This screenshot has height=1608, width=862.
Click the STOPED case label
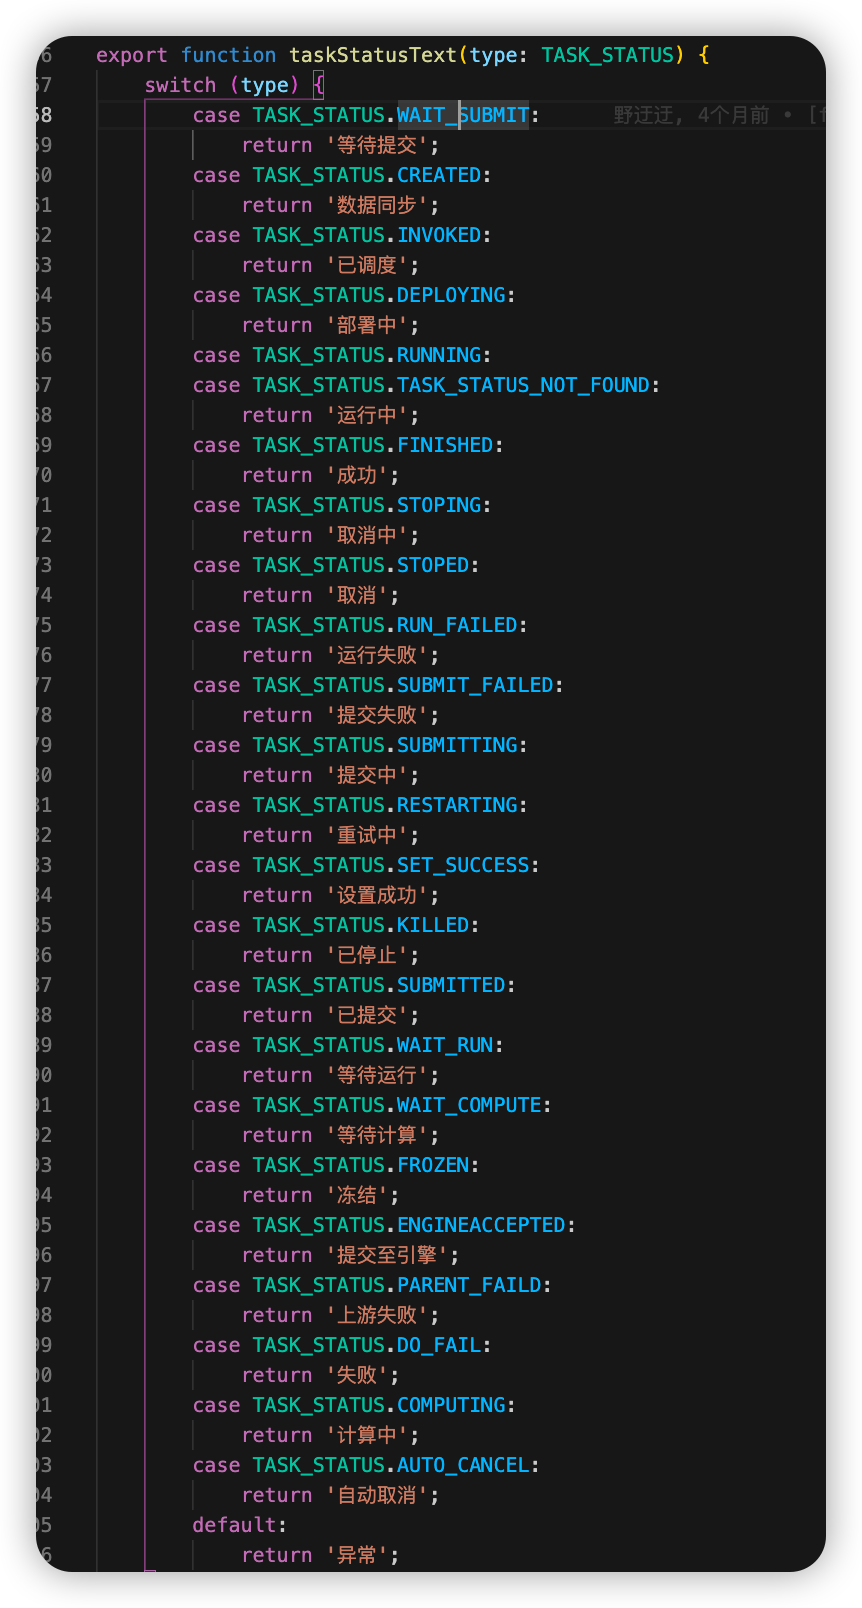click(x=433, y=565)
